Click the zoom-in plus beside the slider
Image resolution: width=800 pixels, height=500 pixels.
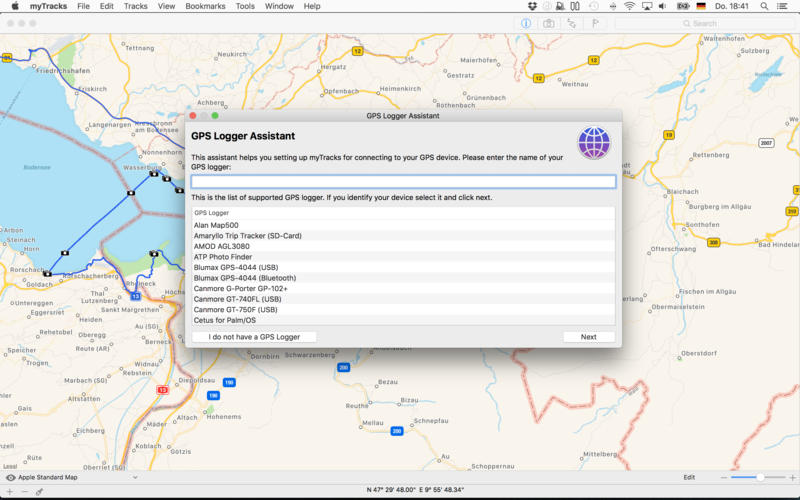point(792,478)
